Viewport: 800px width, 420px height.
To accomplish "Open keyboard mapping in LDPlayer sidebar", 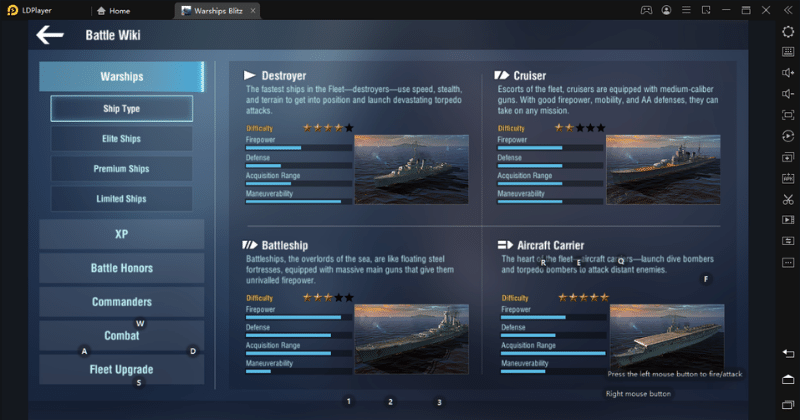I will 788,52.
